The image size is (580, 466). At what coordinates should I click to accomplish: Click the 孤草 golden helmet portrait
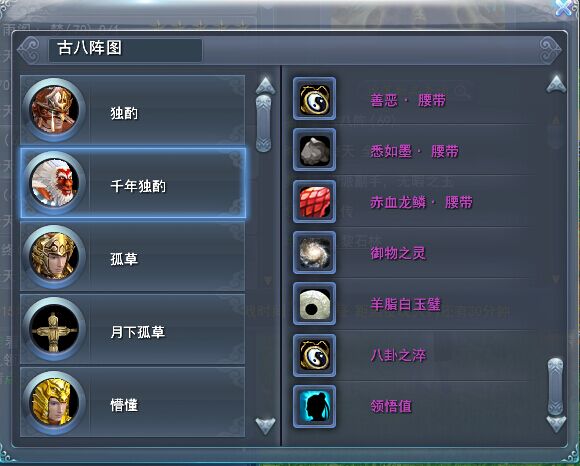coord(54,256)
